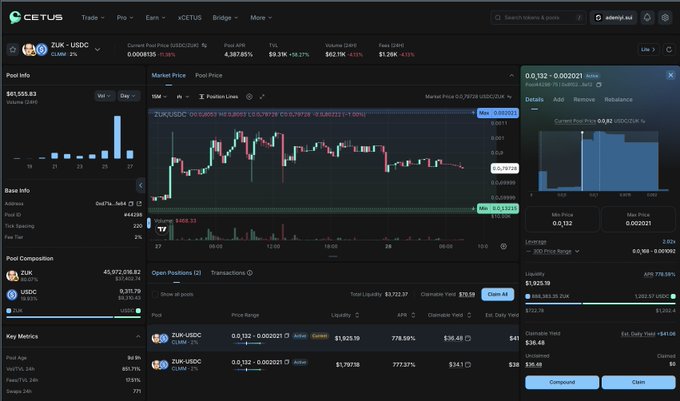Go to xCETUS page

pos(190,18)
